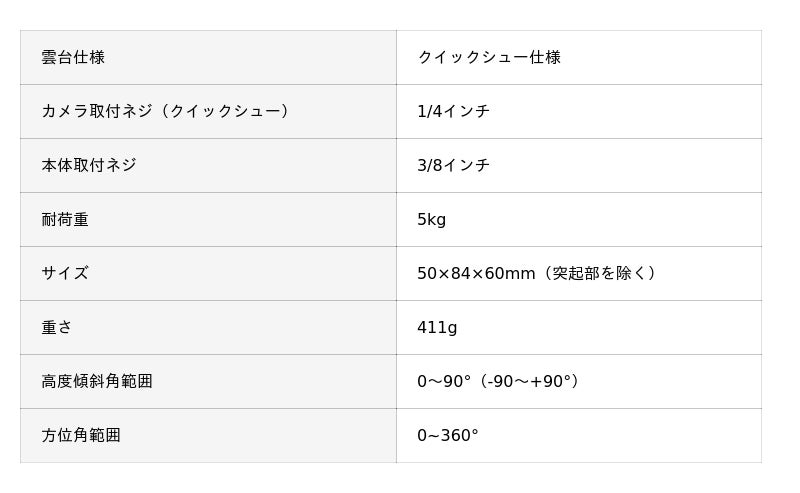Click the 高度傾斜角範囲 label cell
Image resolution: width=800 pixels, height=493 pixels.
pos(208,382)
